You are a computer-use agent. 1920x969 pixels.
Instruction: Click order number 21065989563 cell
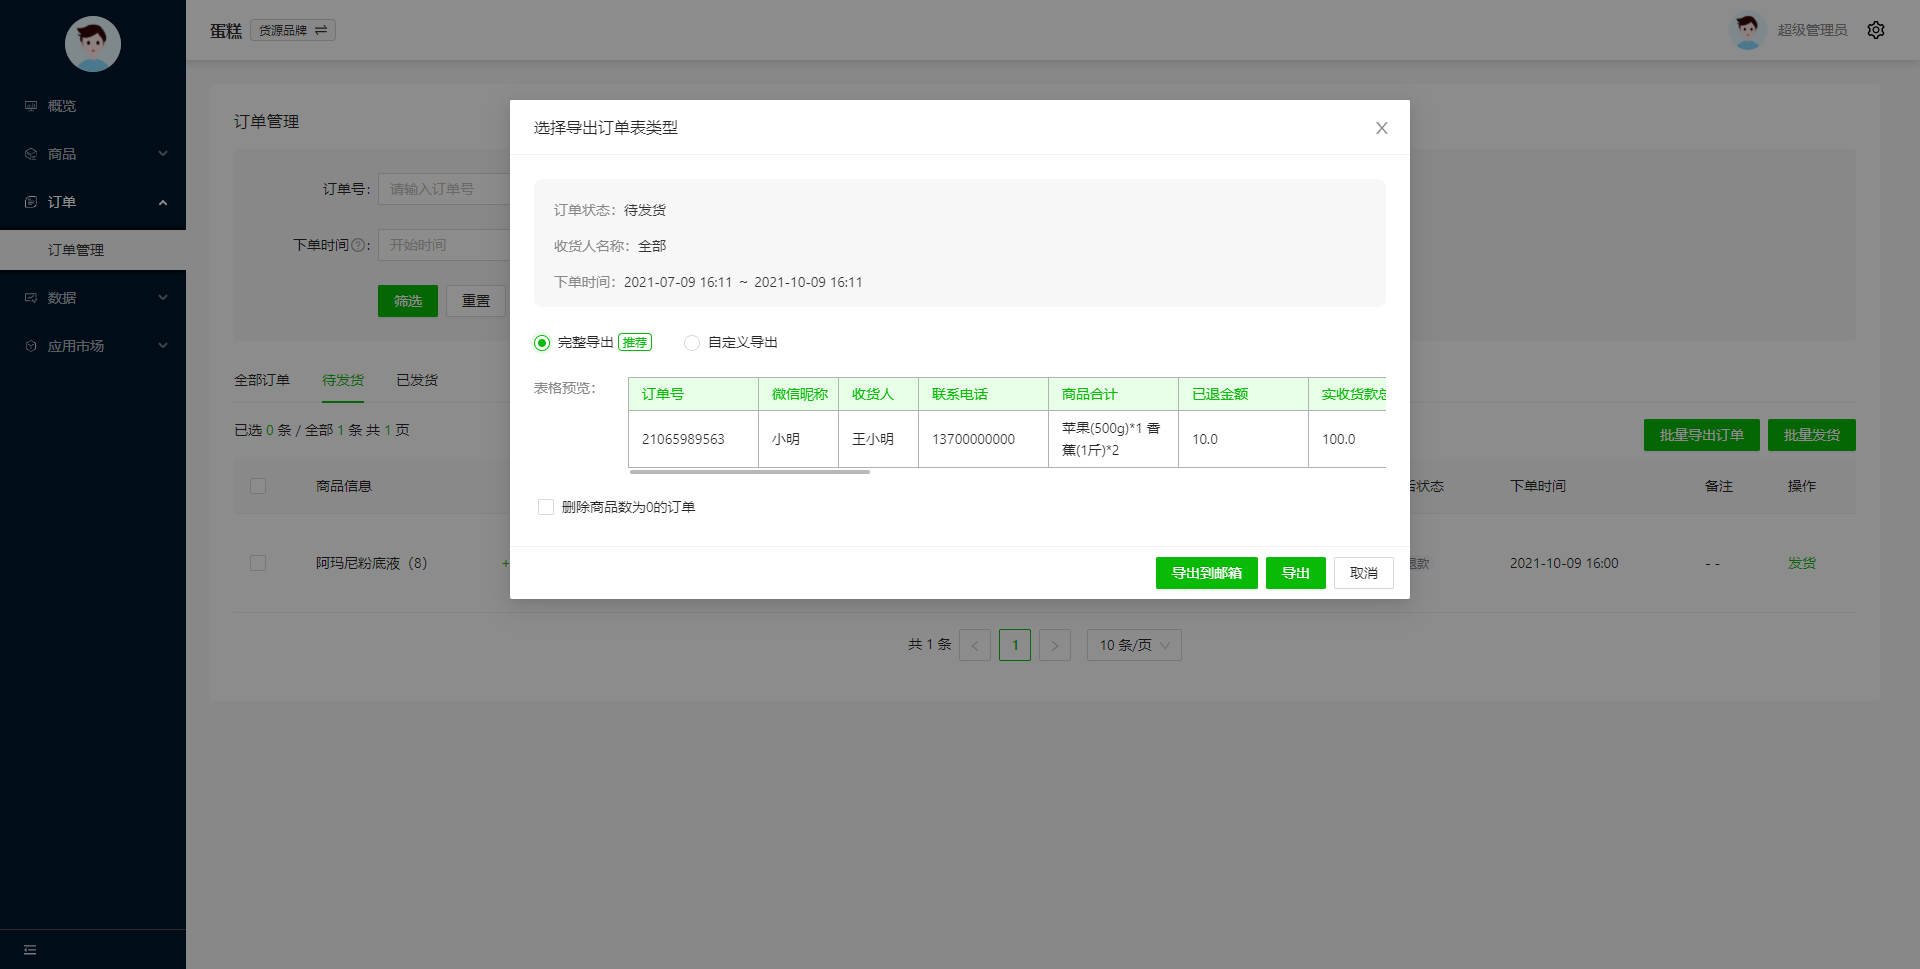point(693,439)
